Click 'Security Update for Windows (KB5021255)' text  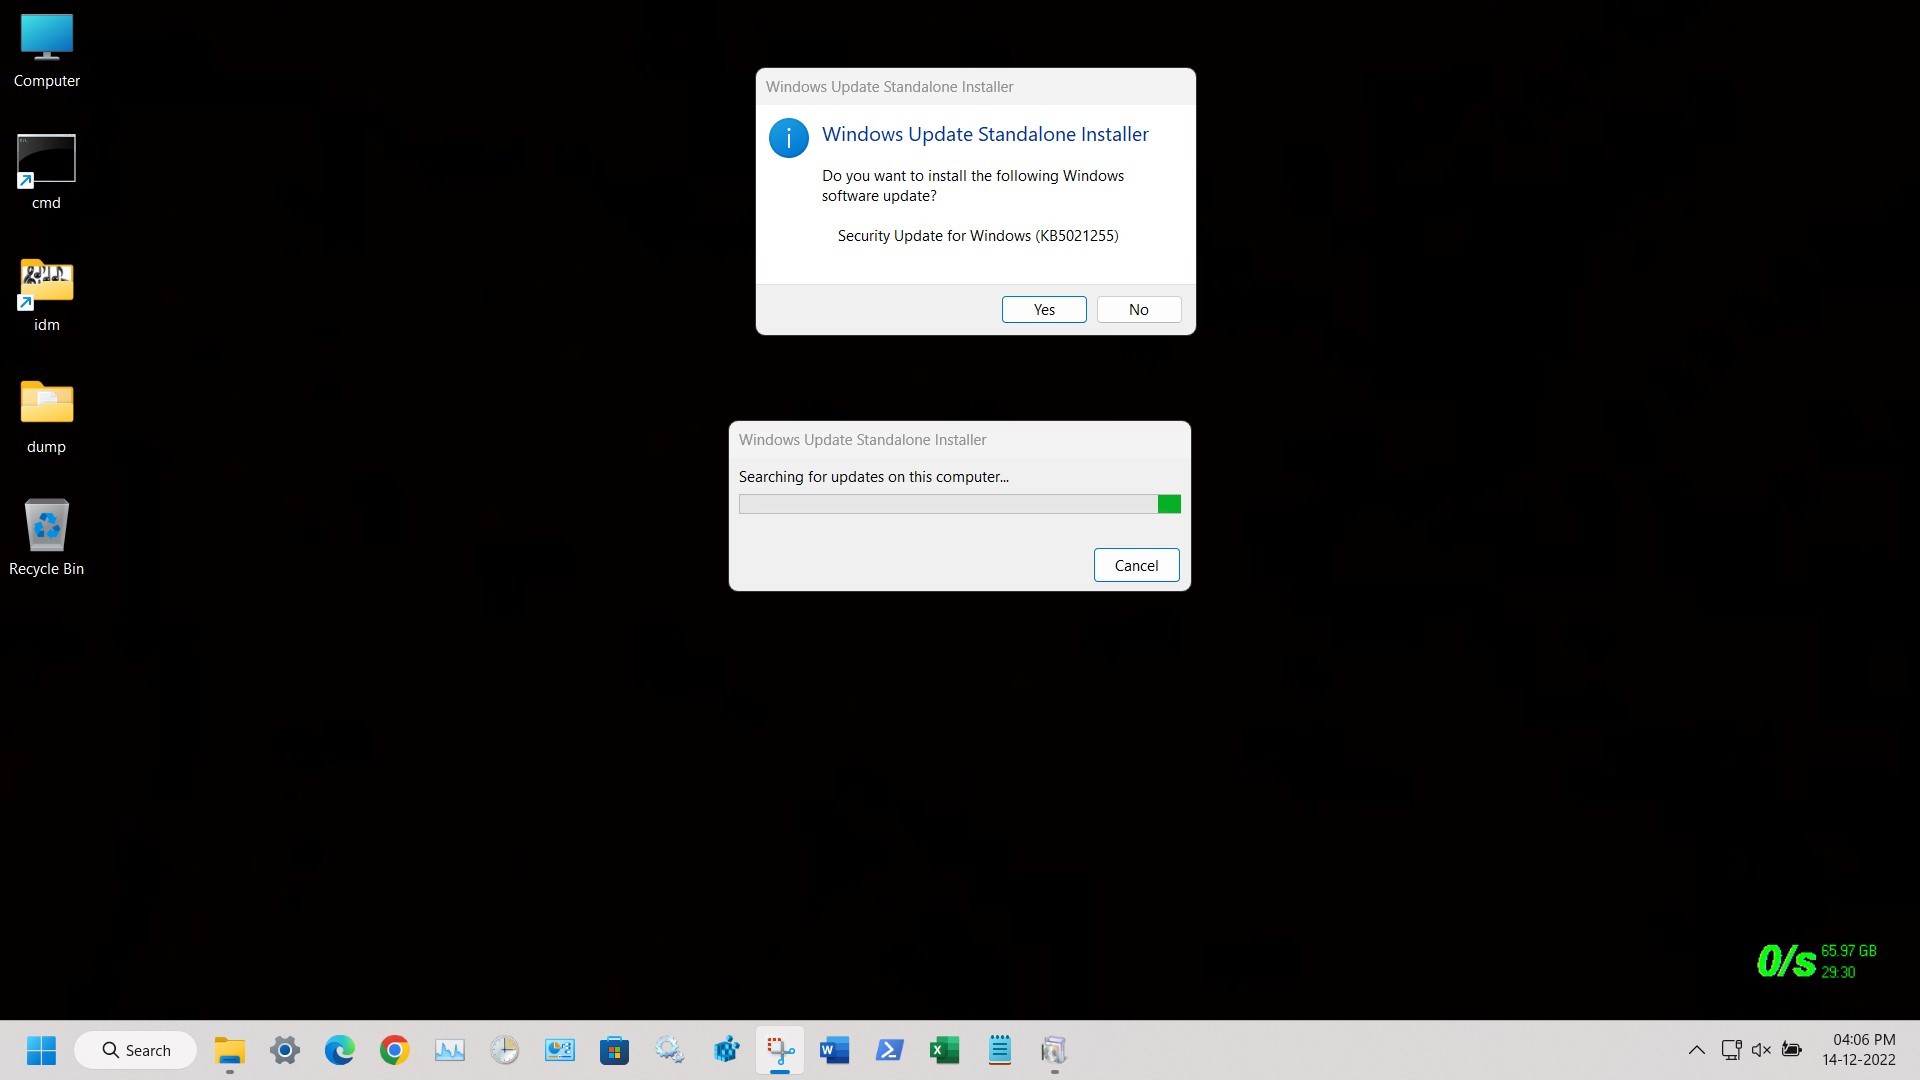(x=978, y=236)
